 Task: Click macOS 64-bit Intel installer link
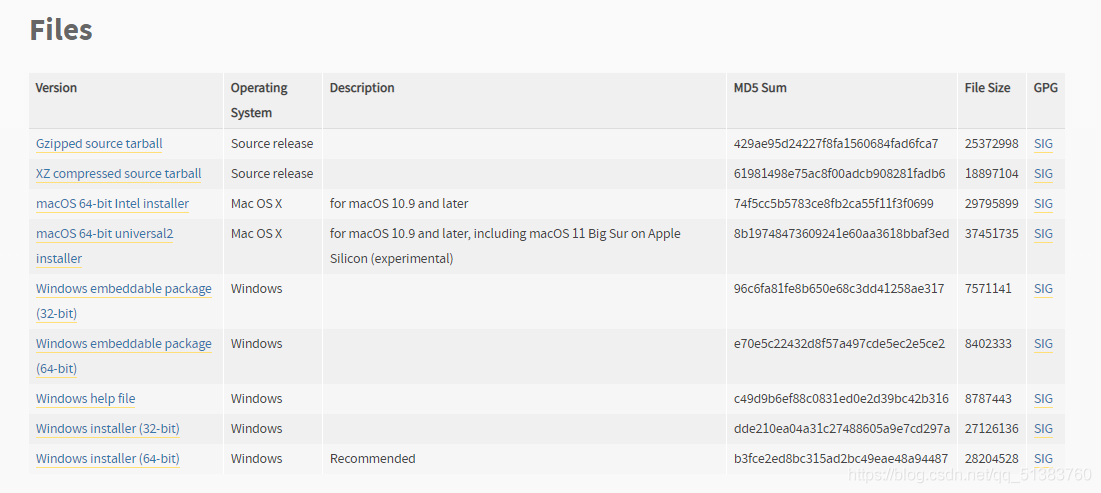tap(112, 204)
